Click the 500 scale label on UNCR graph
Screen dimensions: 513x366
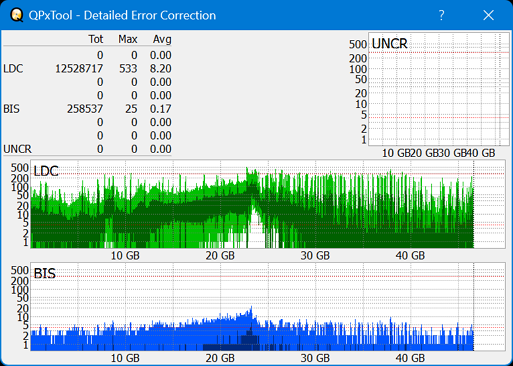click(358, 44)
